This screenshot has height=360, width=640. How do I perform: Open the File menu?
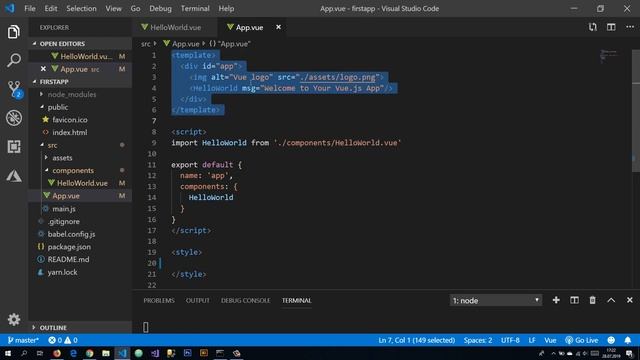pyautogui.click(x=30, y=8)
